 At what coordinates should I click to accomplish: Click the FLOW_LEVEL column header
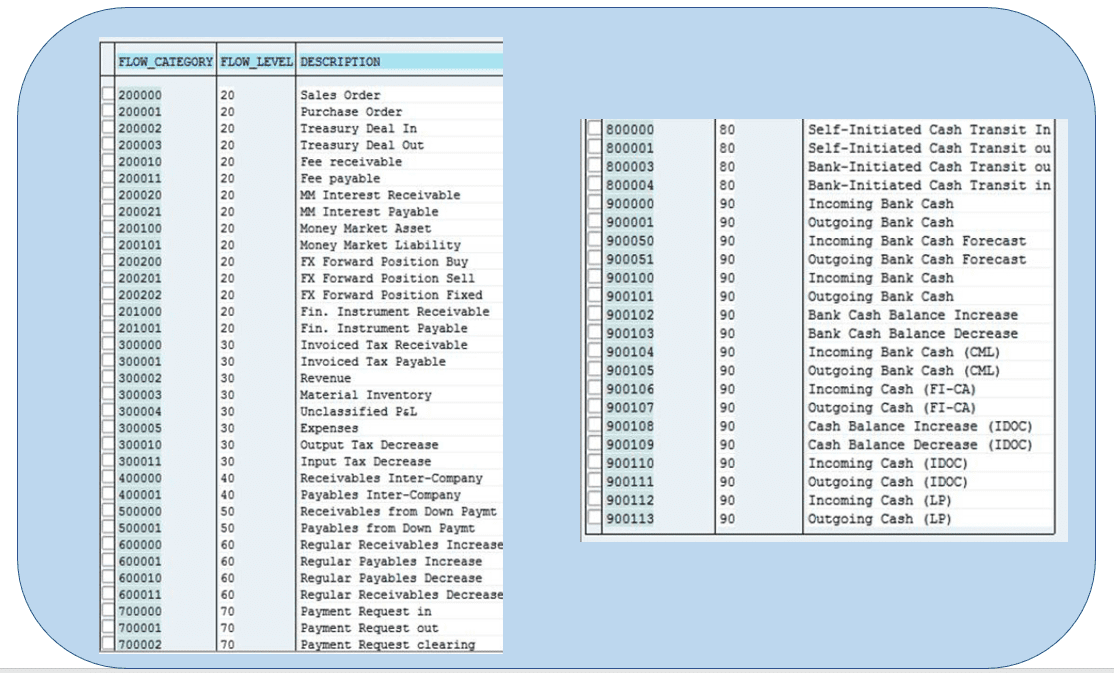(x=256, y=62)
